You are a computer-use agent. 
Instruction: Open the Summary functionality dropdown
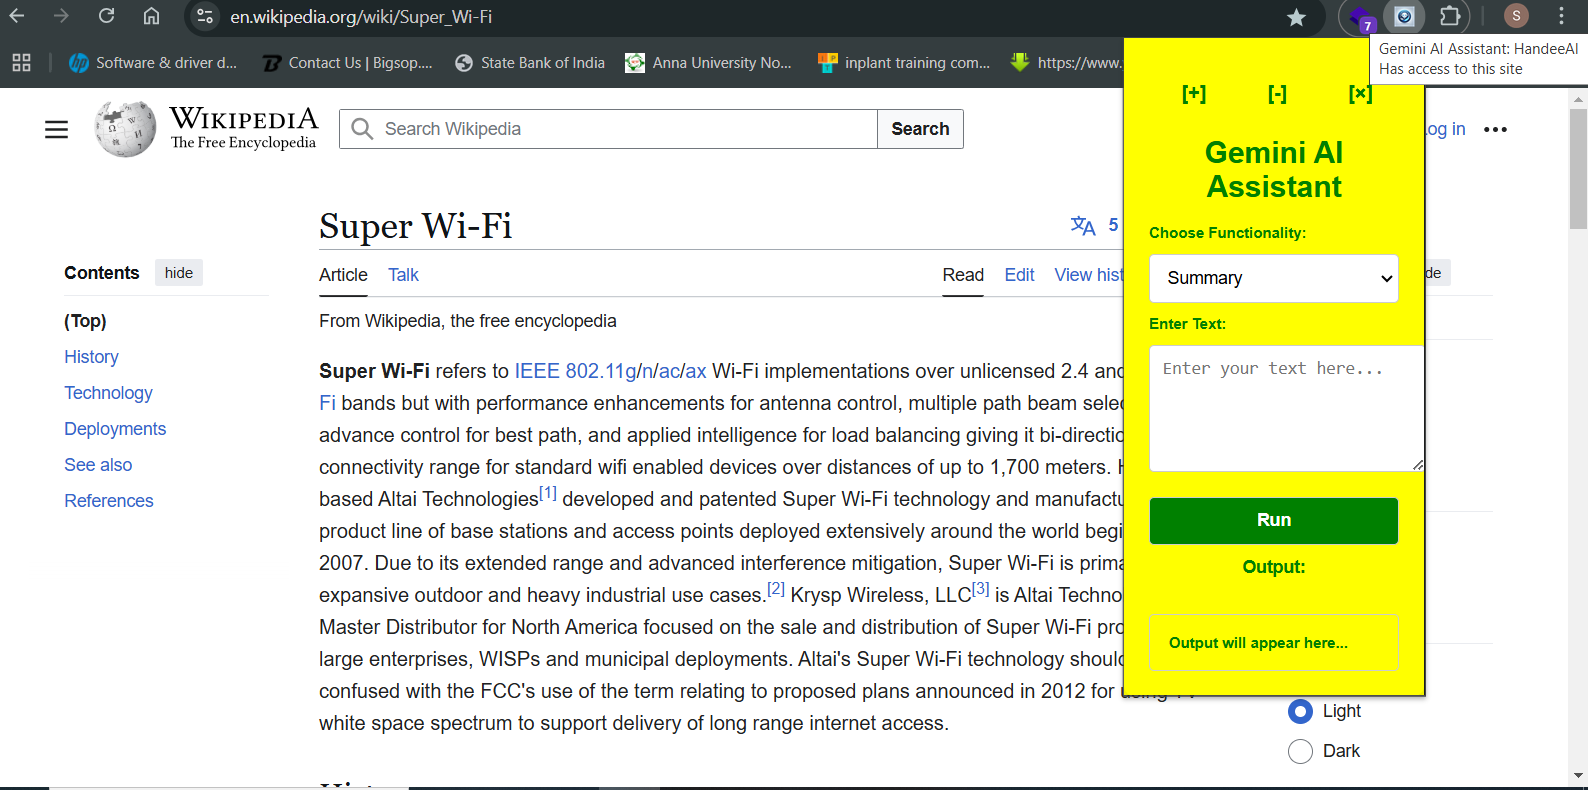coord(1274,278)
